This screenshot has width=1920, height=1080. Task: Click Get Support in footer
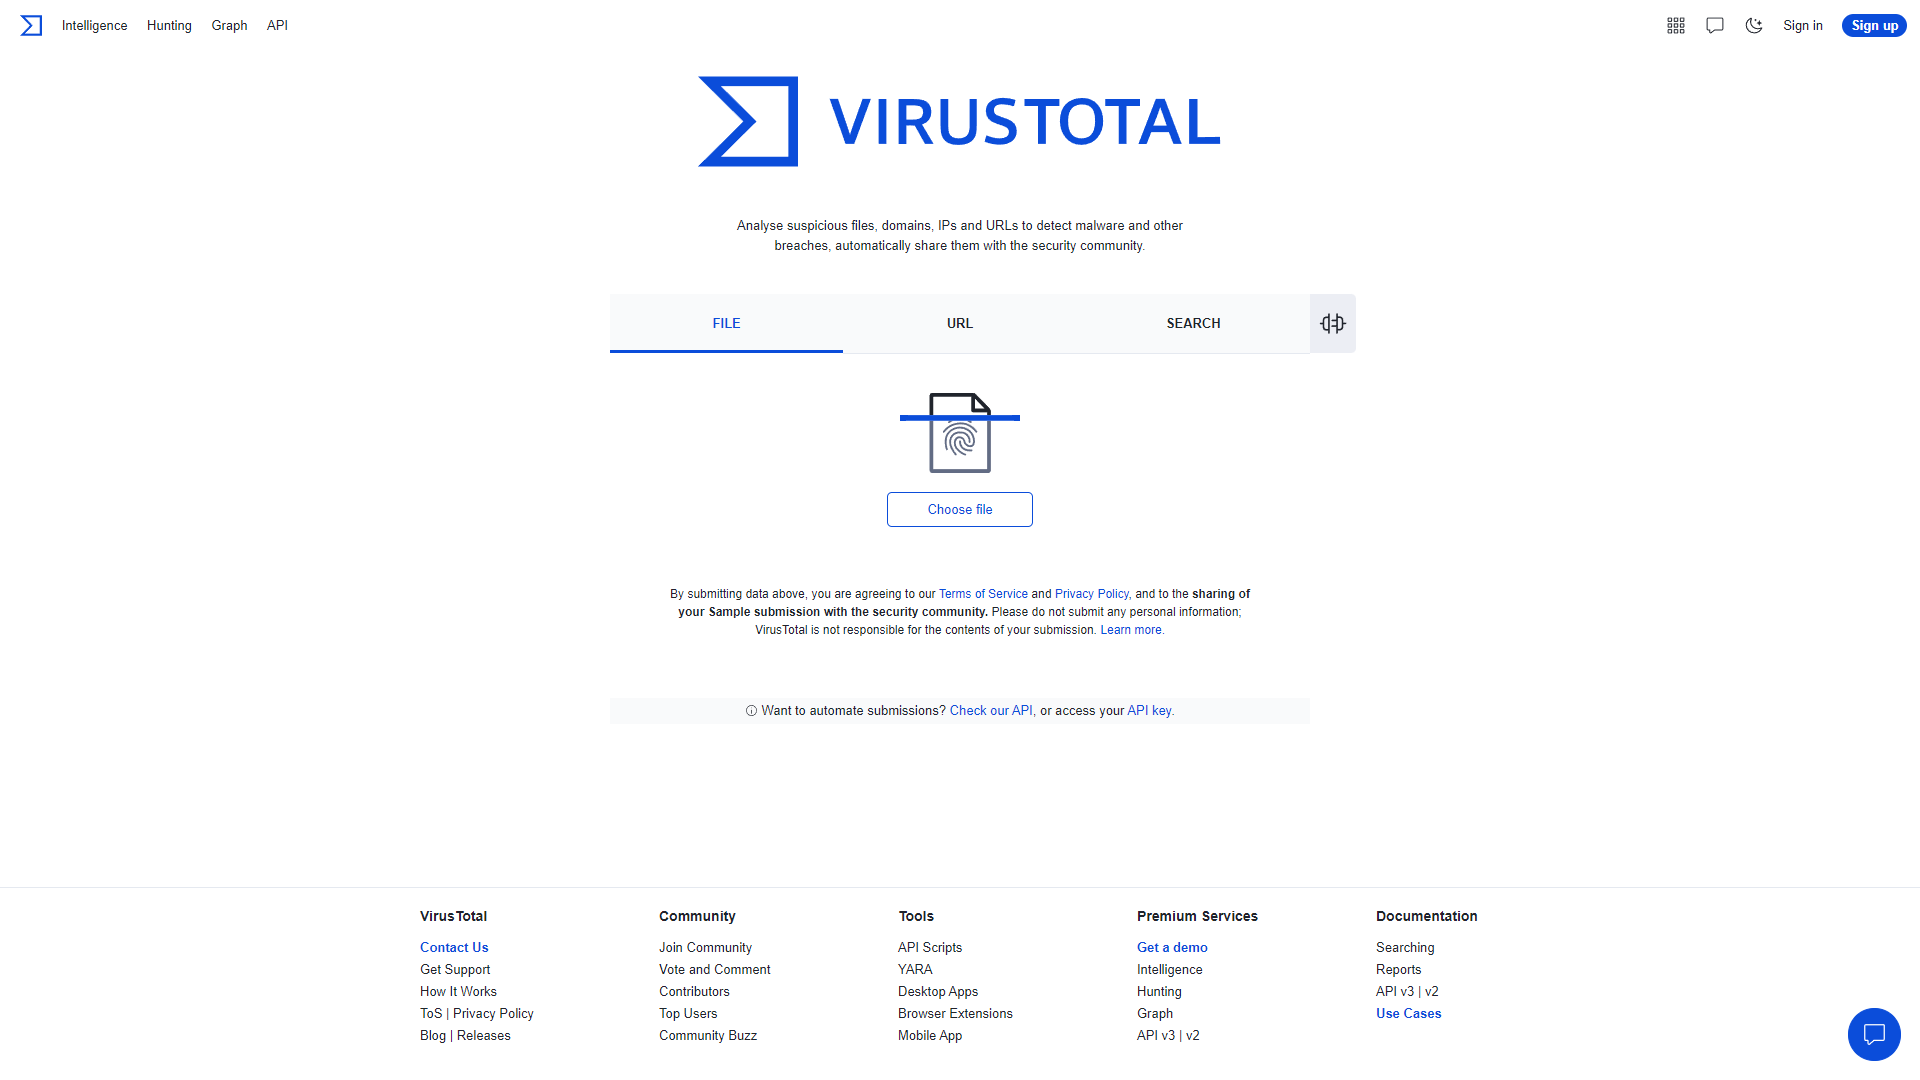pyautogui.click(x=455, y=969)
